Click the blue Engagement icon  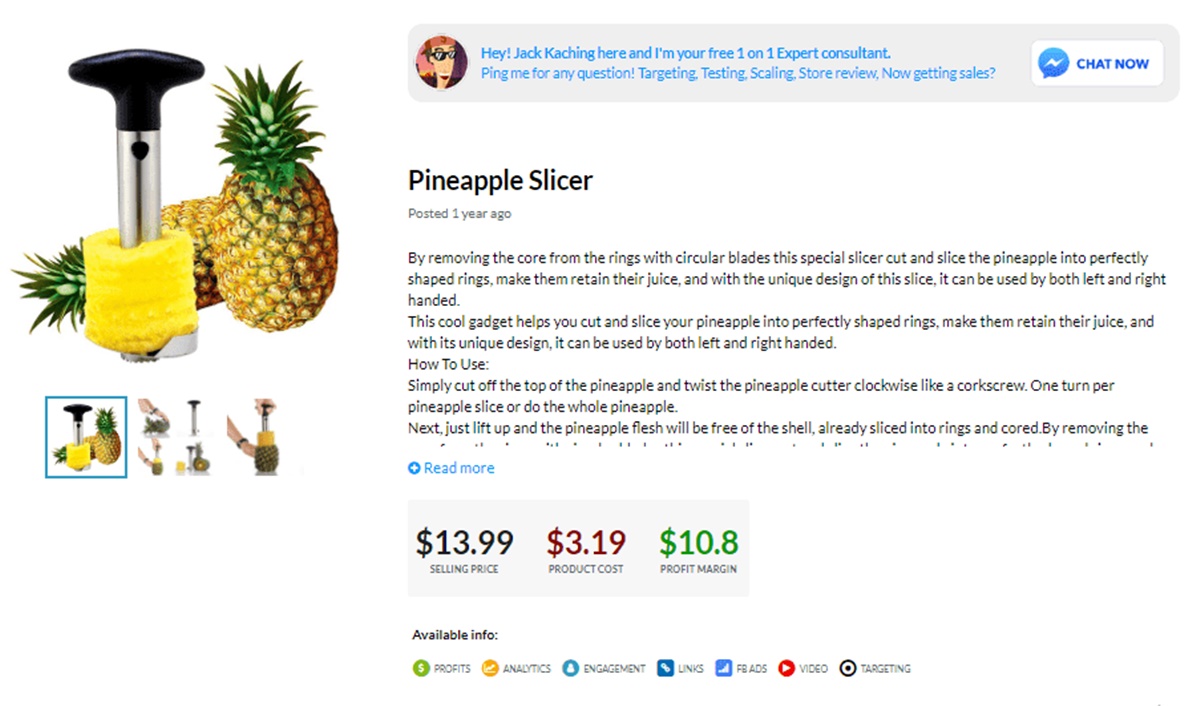click(x=570, y=668)
